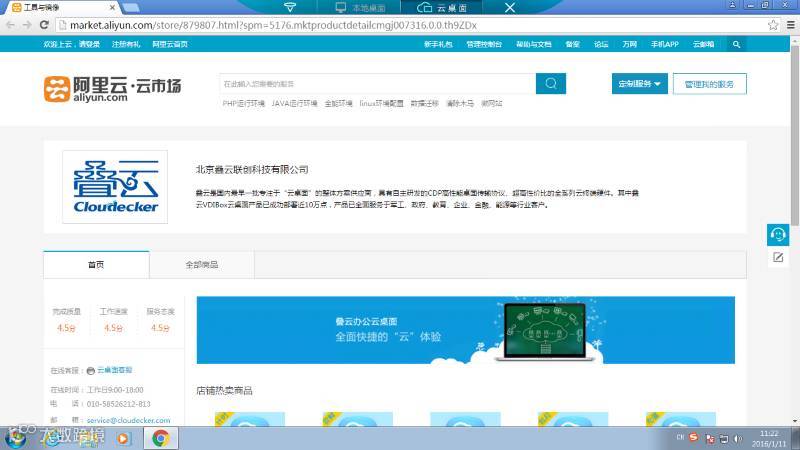Click the address bar URL
Image resolution: width=800 pixels, height=450 pixels.
[x=273, y=25]
